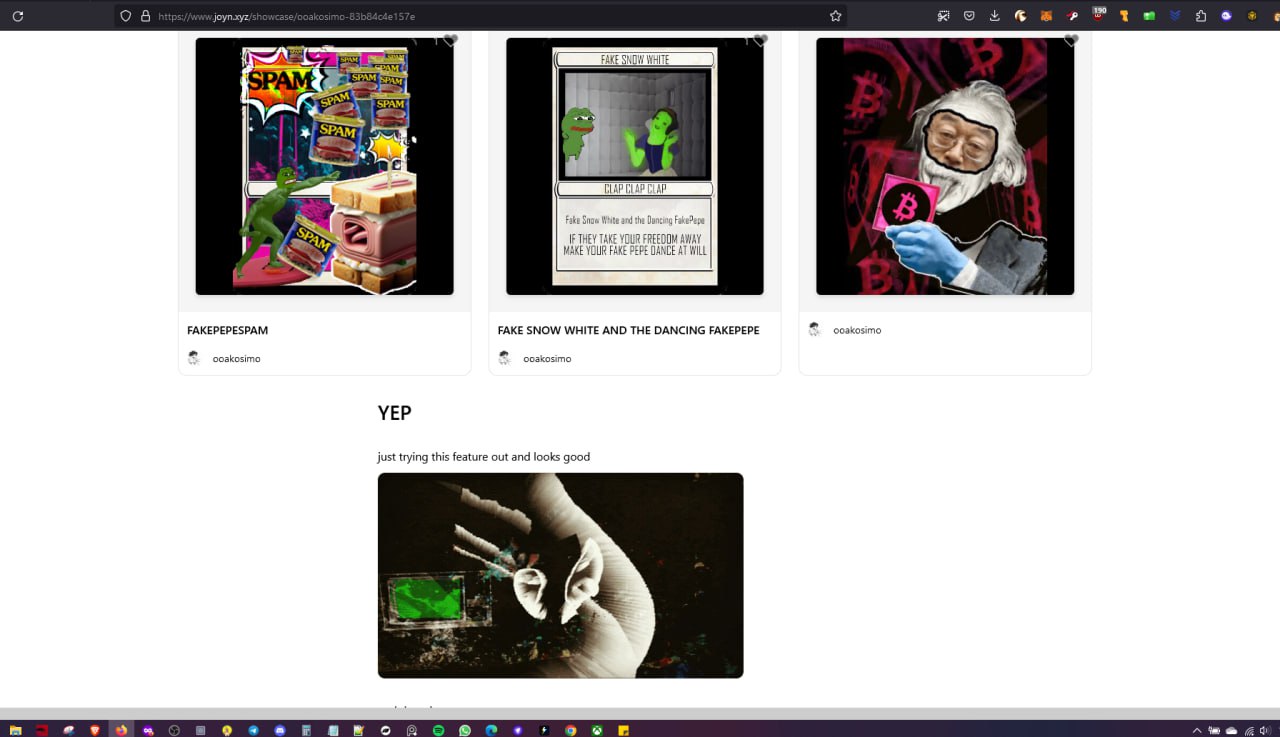Open the FAKEPEPESPAM artwork image

tap(324, 166)
